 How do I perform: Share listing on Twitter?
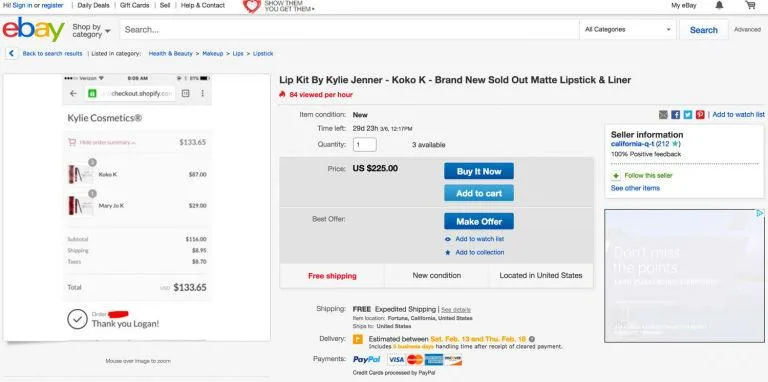pos(688,115)
